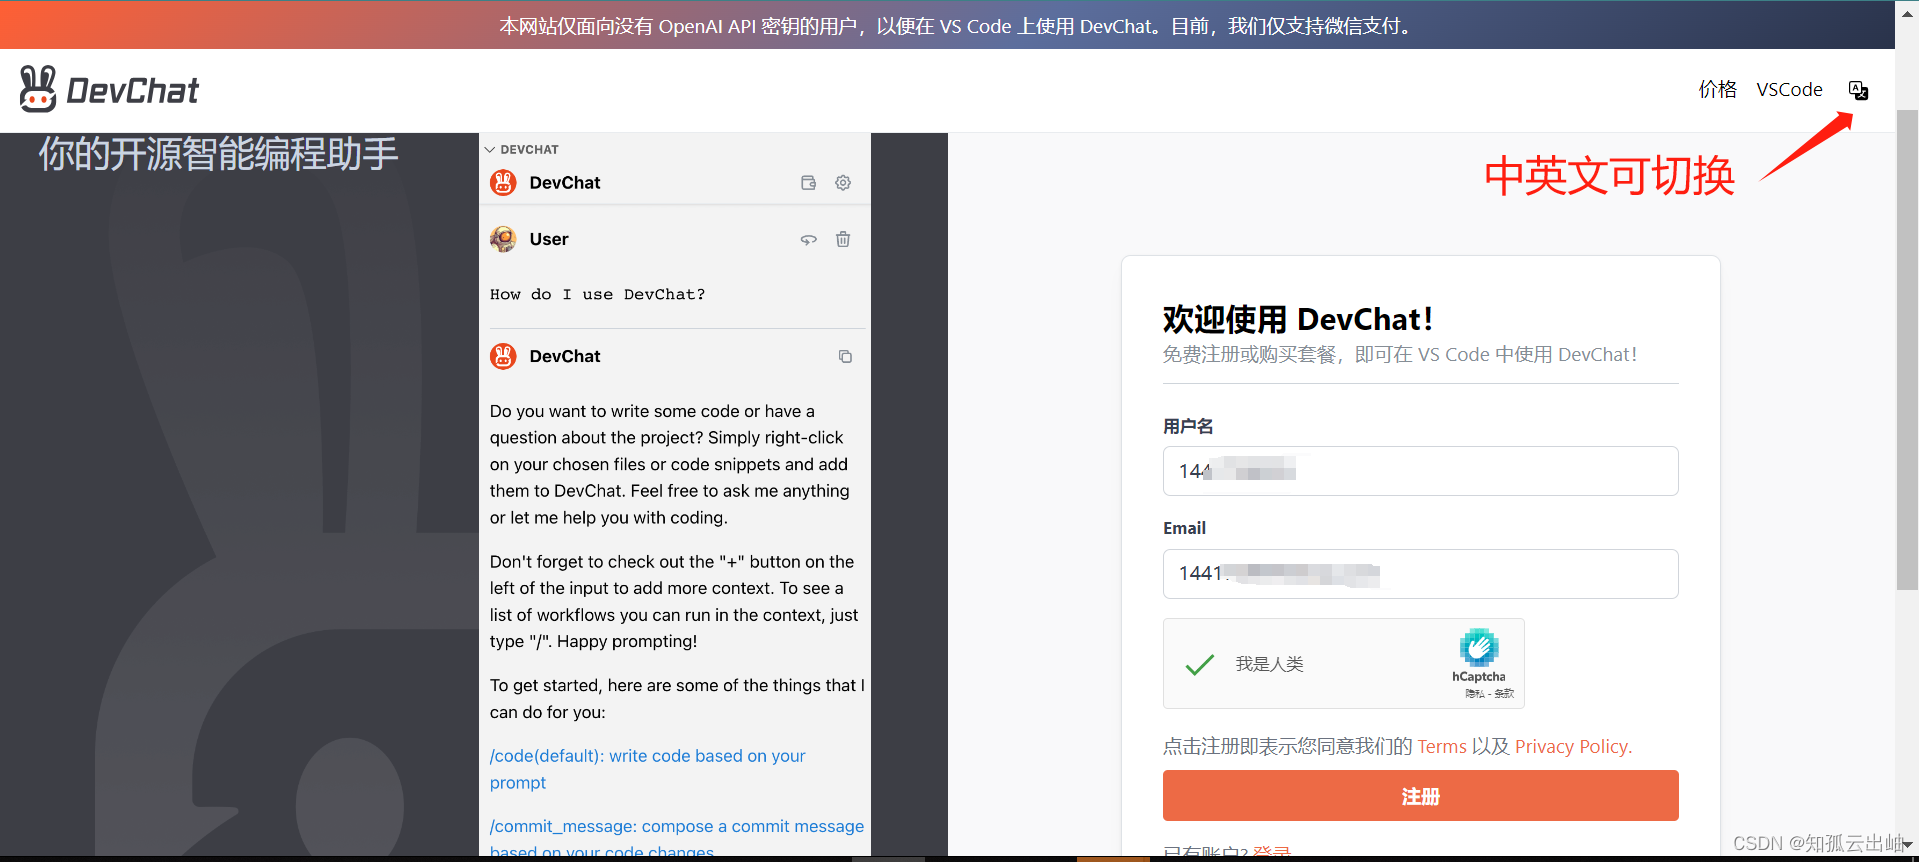The width and height of the screenshot is (1919, 862).
Task: Focus the Email input field
Action: (1420, 574)
